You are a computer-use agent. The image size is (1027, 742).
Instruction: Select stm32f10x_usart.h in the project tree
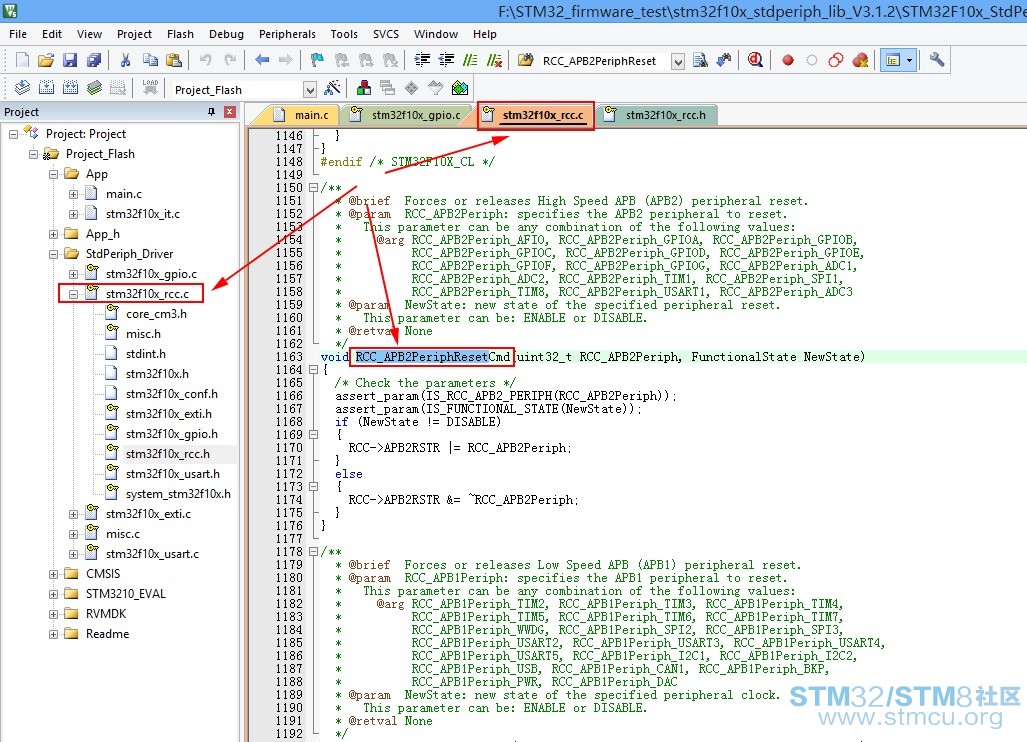coord(172,474)
